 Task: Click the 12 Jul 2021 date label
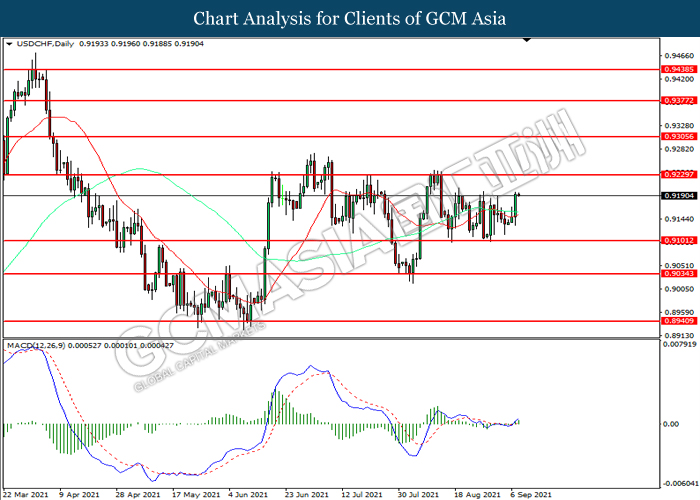coord(362,495)
